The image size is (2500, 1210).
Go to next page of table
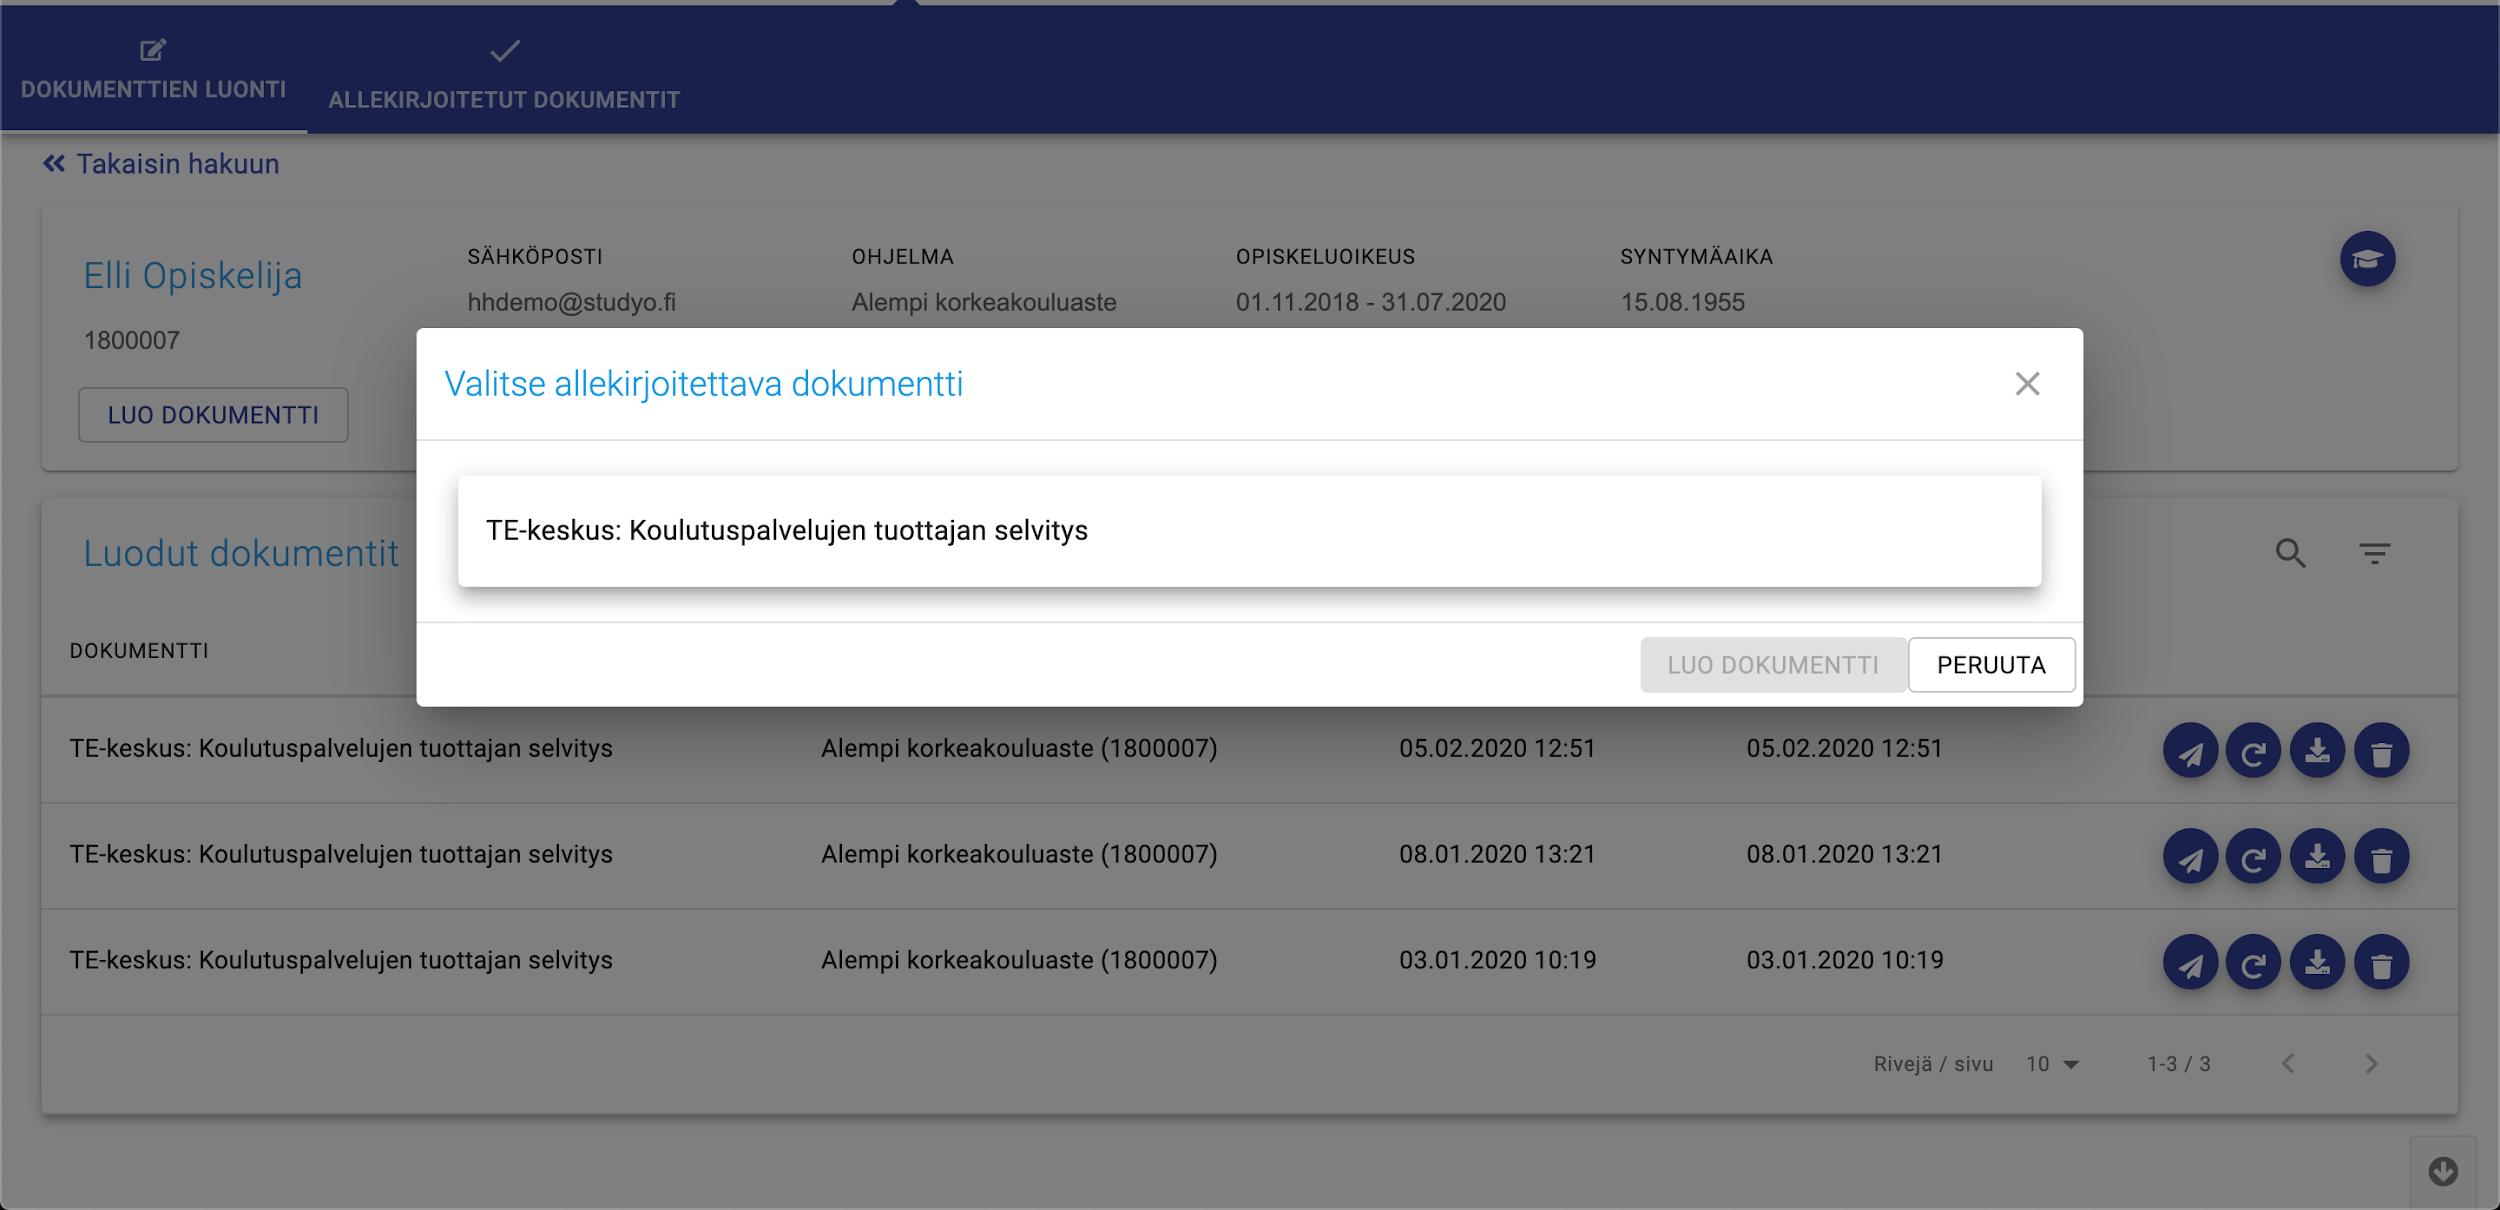coord(2371,1064)
